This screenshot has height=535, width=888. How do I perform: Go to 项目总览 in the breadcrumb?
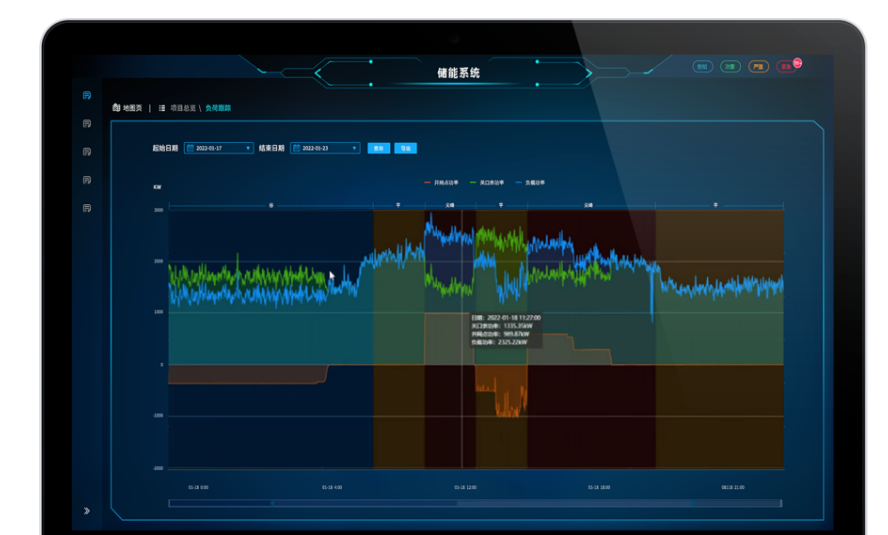tap(183, 107)
